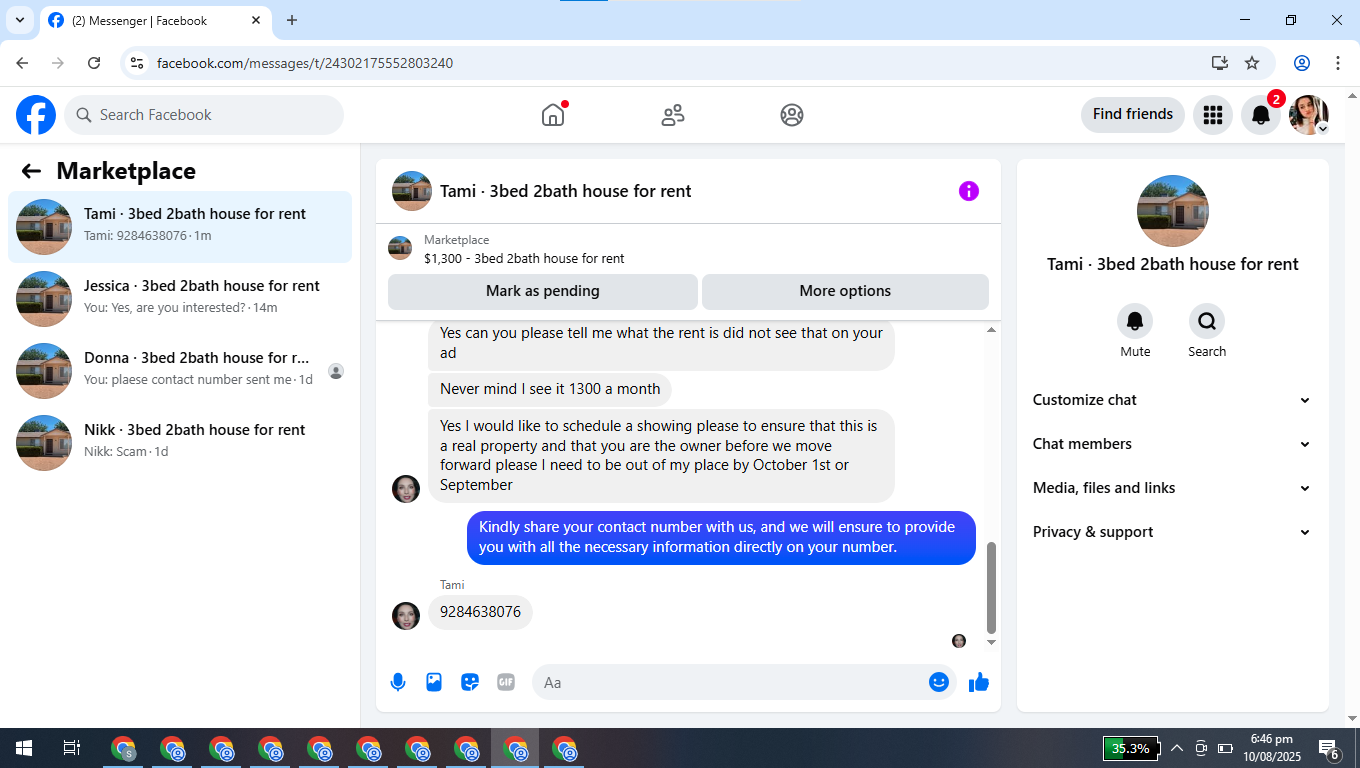Click the Find friends button
The image size is (1360, 768).
[x=1133, y=114]
